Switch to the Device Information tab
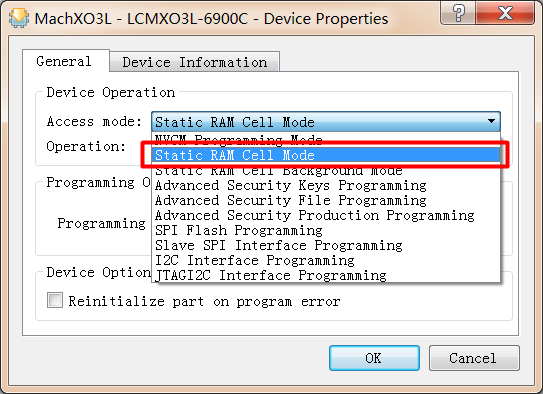Screen dimensions: 543x394 tap(195, 62)
